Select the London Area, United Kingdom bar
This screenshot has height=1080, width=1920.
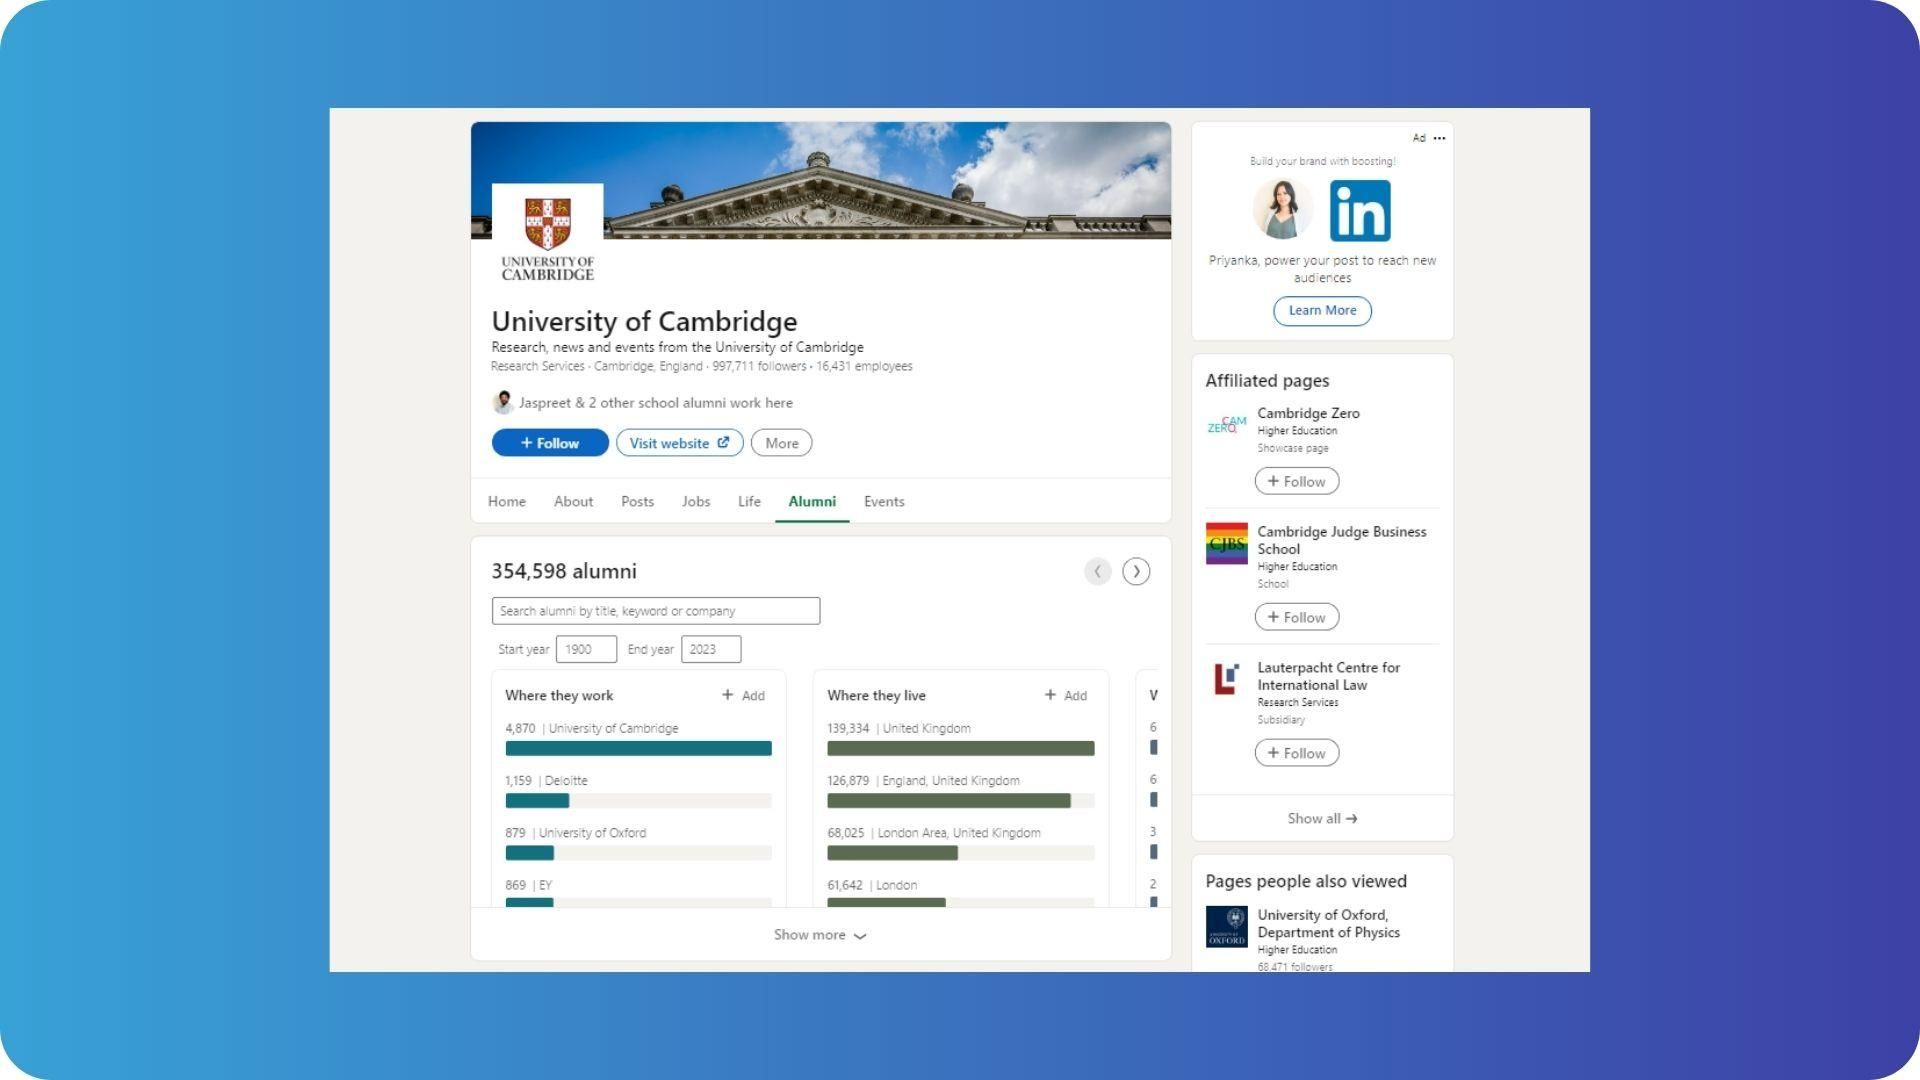pyautogui.click(x=961, y=853)
